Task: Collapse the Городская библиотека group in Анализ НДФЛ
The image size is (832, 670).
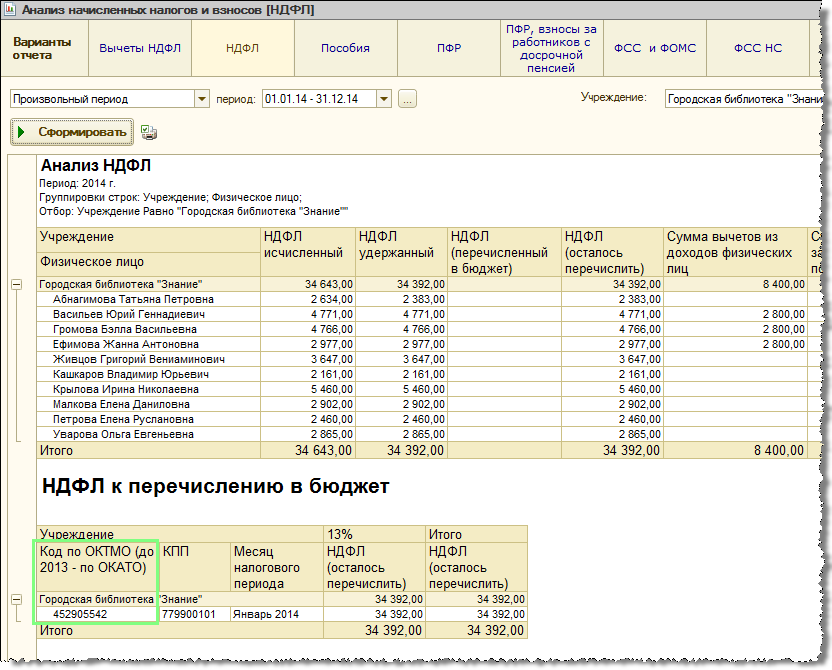Action: coord(17,285)
